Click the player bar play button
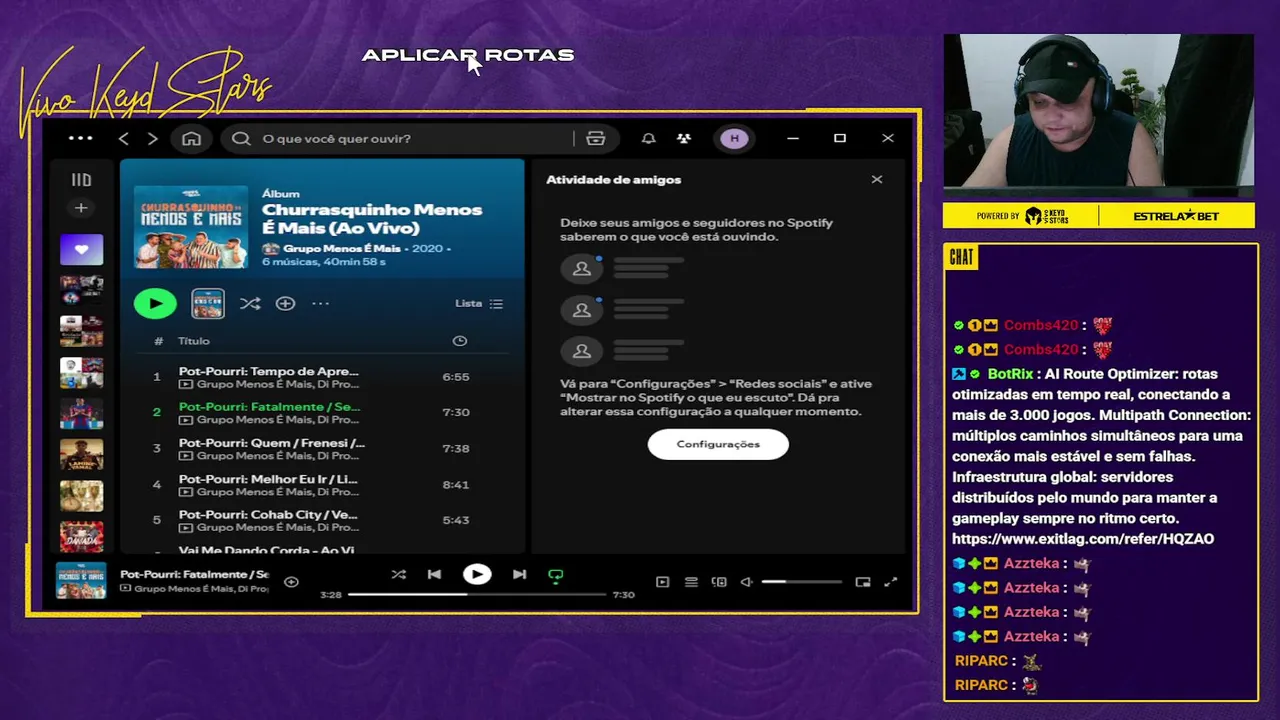Viewport: 1280px width, 720px height. click(x=477, y=574)
